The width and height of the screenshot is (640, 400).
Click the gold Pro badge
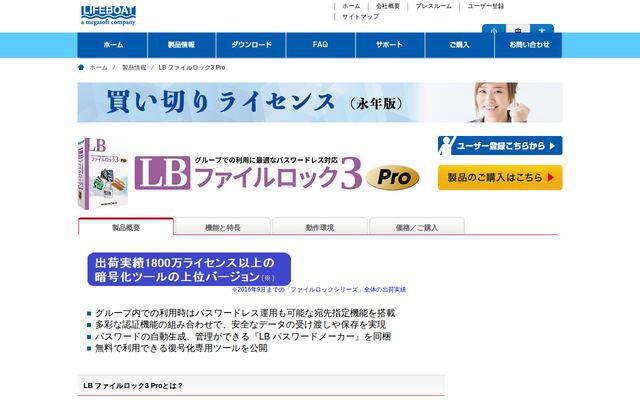(x=393, y=178)
